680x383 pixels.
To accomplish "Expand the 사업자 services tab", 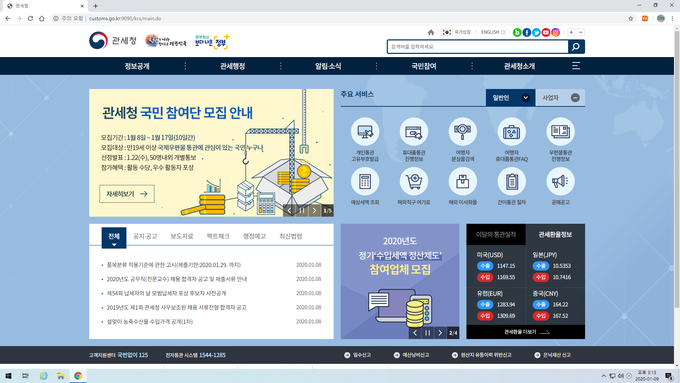I will (560, 98).
